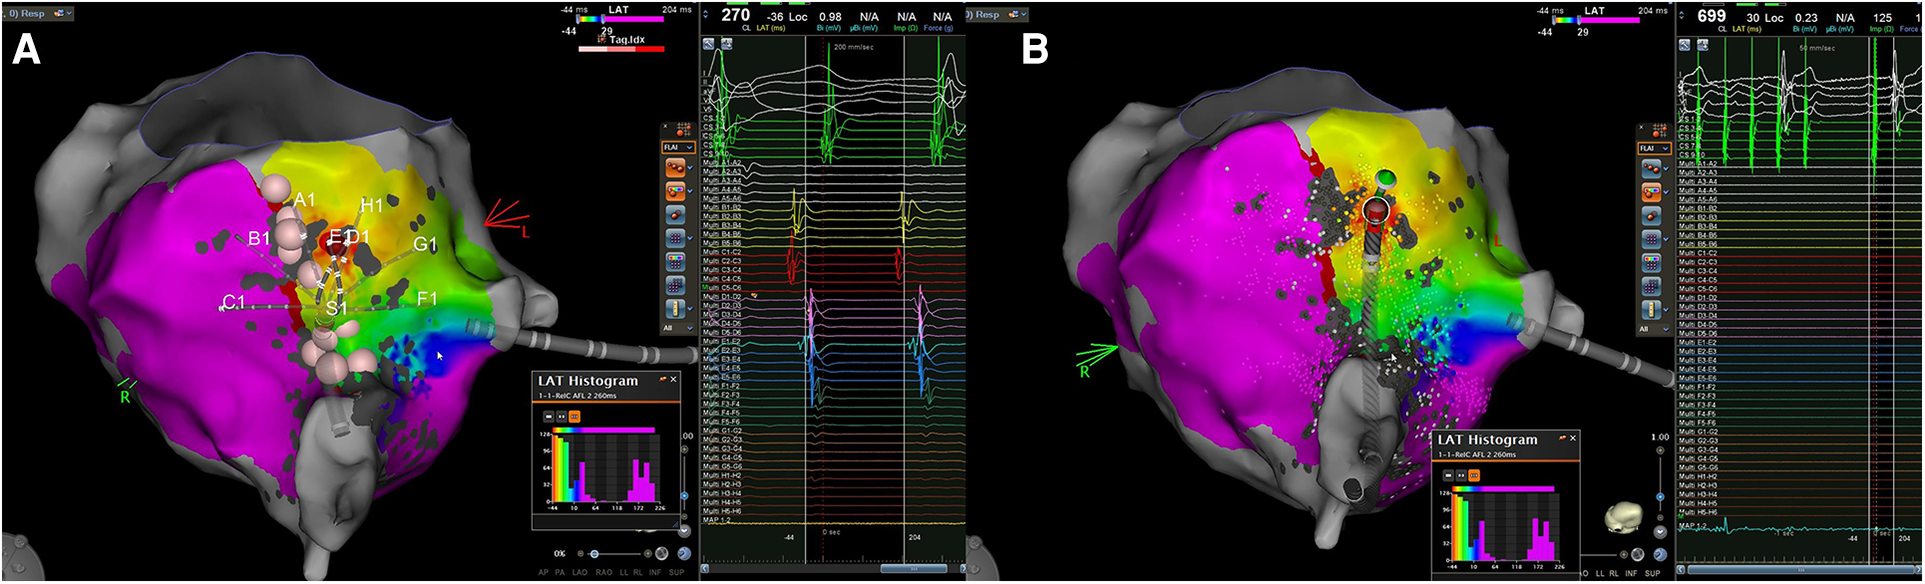Close the LAT Histogram window in panel A
The width and height of the screenshot is (1925, 584).
673,380
